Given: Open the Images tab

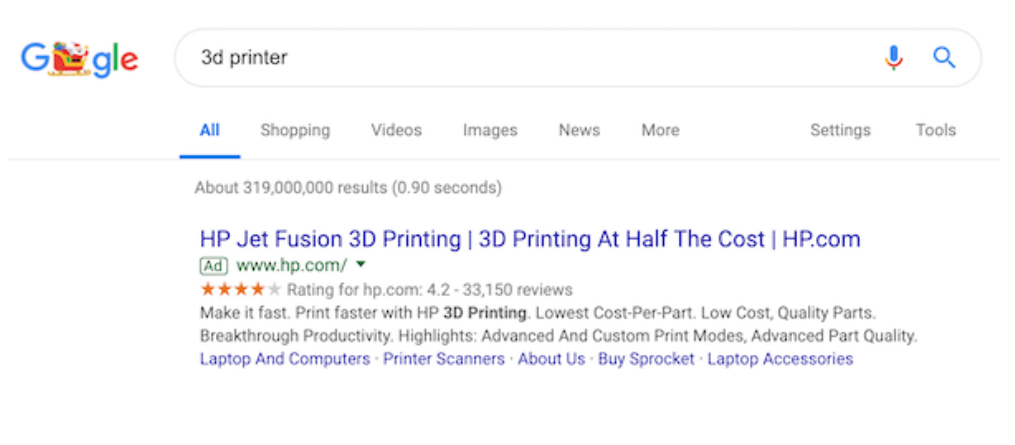Looking at the screenshot, I should tap(490, 130).
